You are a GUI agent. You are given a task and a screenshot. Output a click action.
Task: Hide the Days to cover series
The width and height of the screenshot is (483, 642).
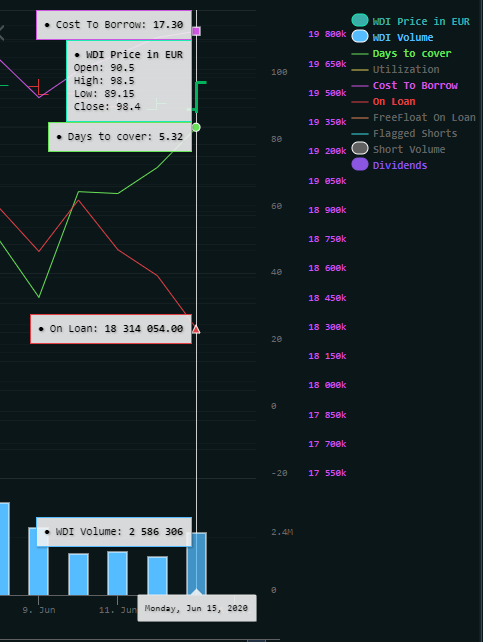401,53
